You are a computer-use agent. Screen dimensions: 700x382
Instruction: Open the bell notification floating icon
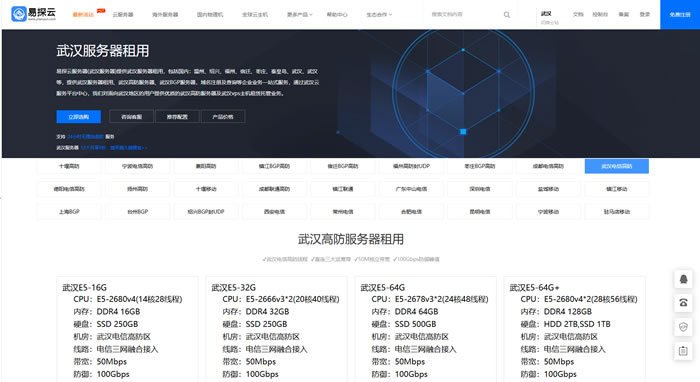[x=683, y=279]
